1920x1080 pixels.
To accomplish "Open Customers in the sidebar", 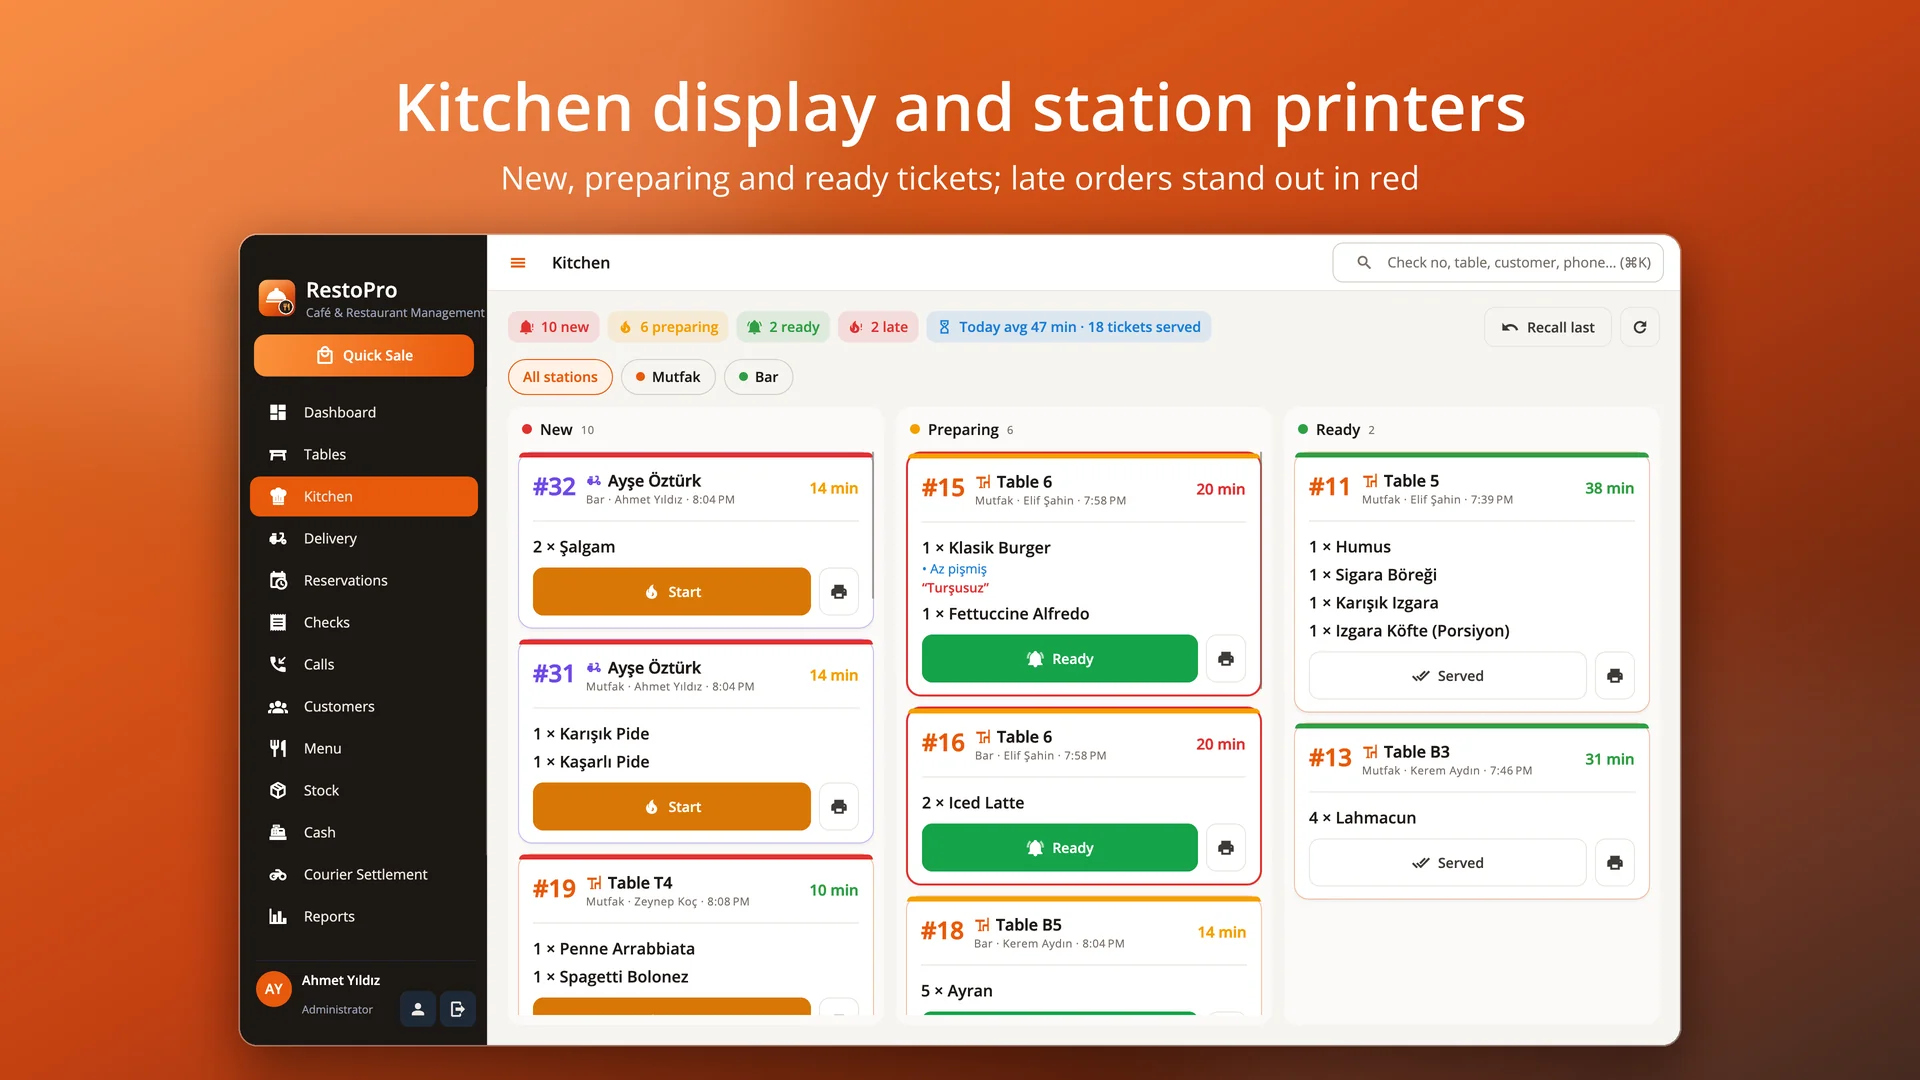I will pos(364,706).
